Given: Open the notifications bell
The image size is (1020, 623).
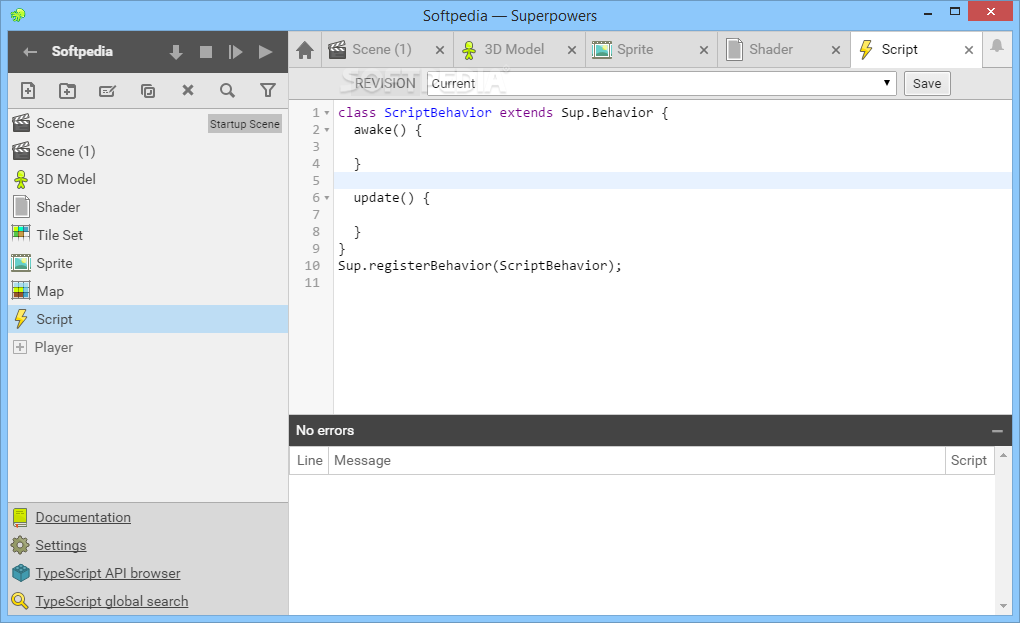Looking at the screenshot, I should click(997, 46).
